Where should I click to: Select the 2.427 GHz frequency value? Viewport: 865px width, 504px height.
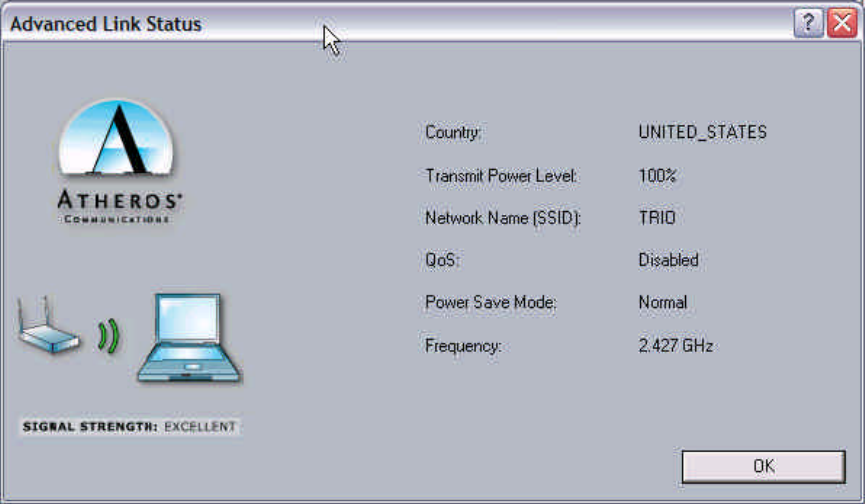click(675, 346)
